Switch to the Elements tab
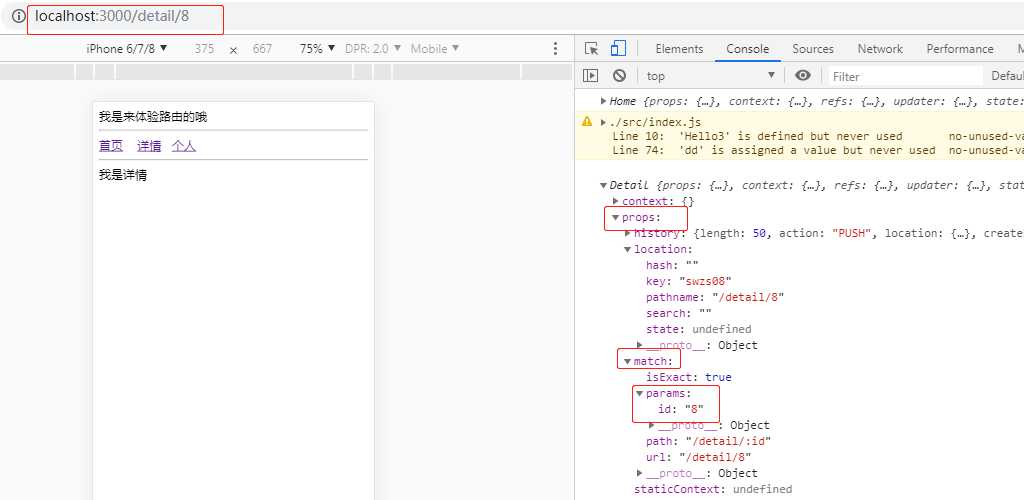The image size is (1024, 500). (x=679, y=49)
